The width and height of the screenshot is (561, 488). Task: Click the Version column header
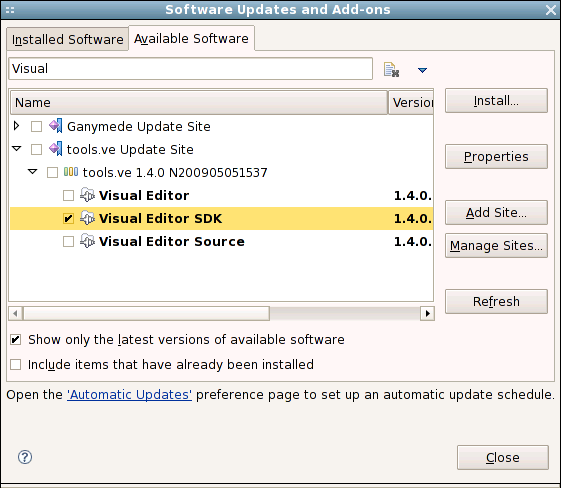click(x=411, y=102)
